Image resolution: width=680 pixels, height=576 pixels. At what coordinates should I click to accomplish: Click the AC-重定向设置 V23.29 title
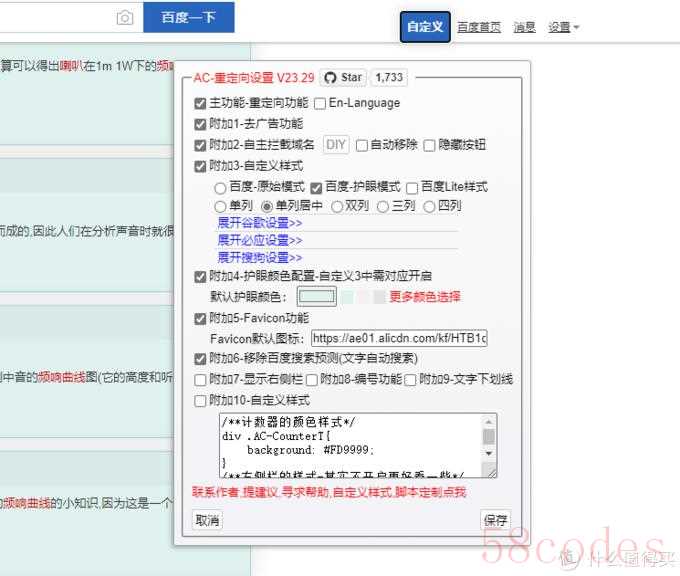click(254, 78)
